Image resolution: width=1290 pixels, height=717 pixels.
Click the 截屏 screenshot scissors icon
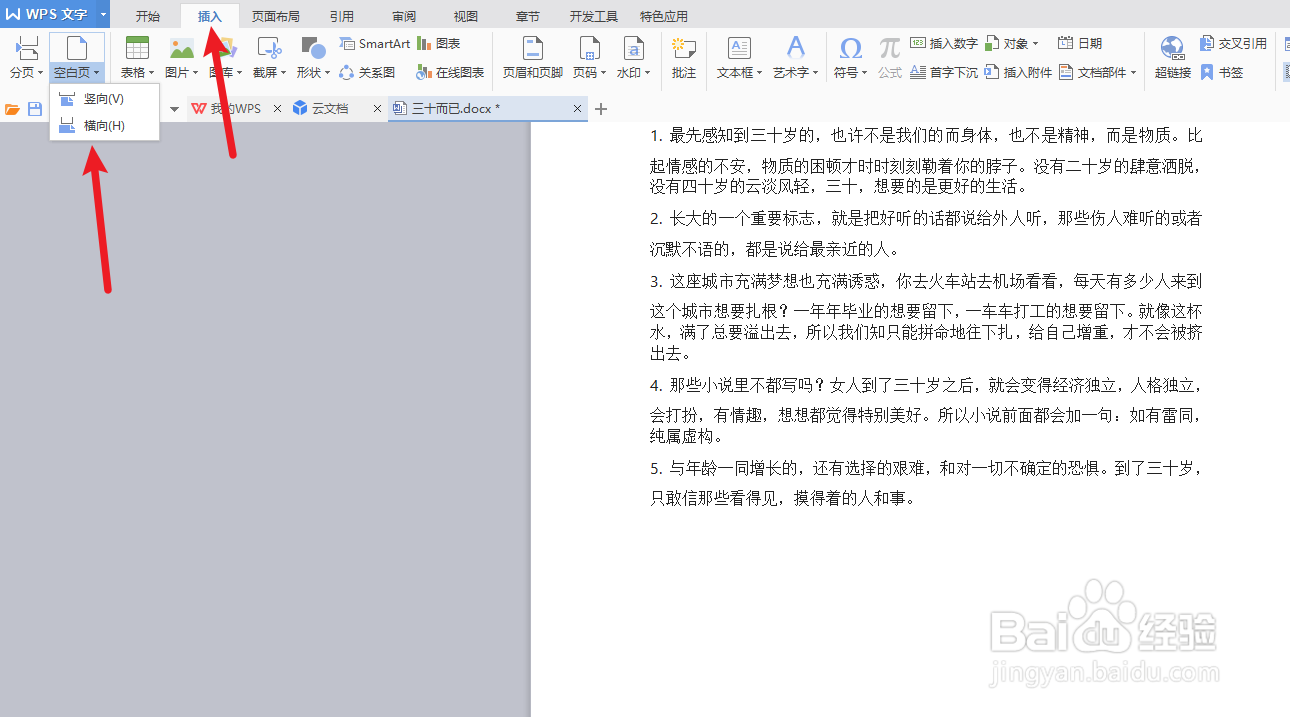tap(268, 47)
